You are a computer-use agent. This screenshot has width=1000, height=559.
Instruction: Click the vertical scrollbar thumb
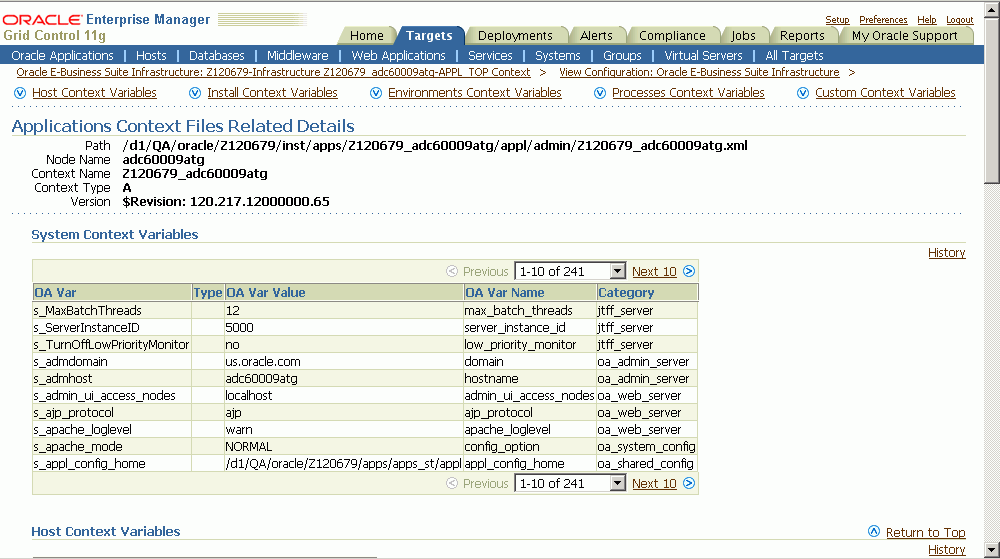tap(992, 100)
